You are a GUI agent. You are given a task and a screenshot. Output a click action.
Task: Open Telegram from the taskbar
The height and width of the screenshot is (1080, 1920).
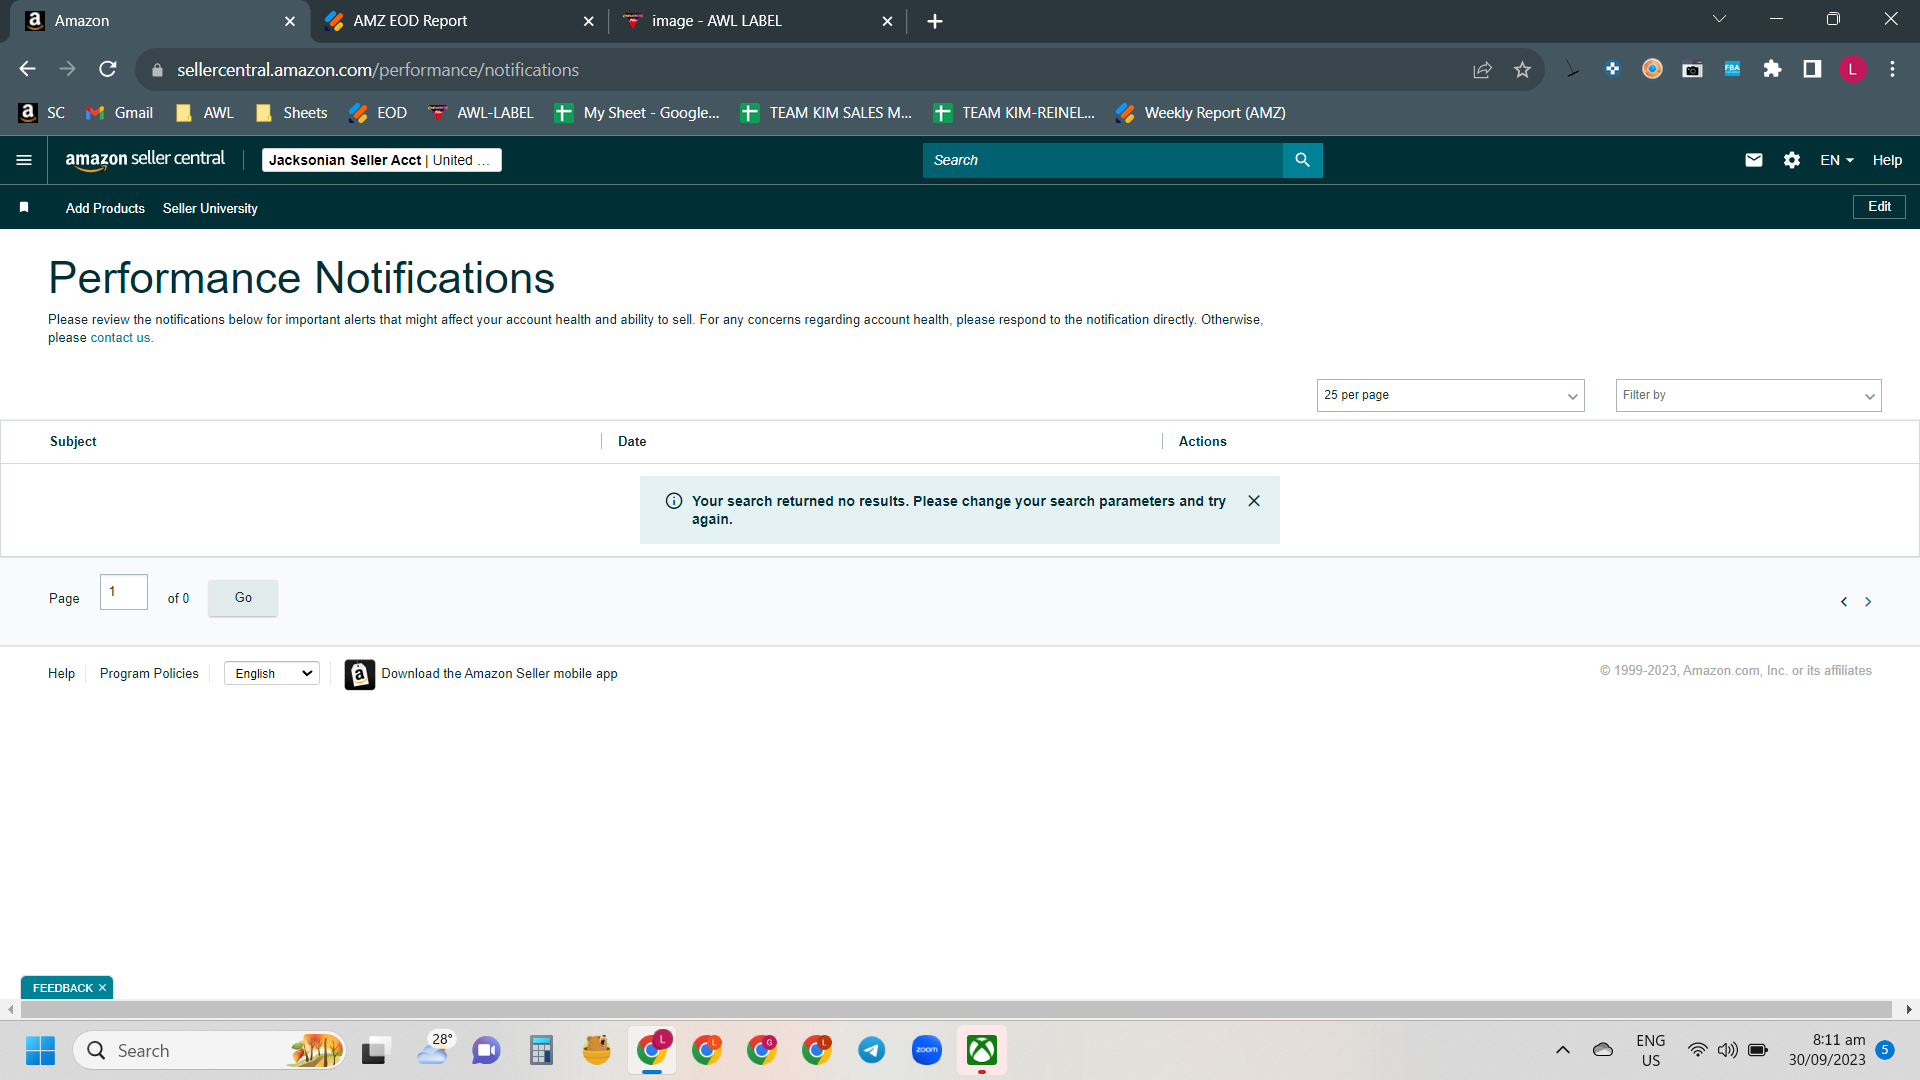click(x=872, y=1050)
